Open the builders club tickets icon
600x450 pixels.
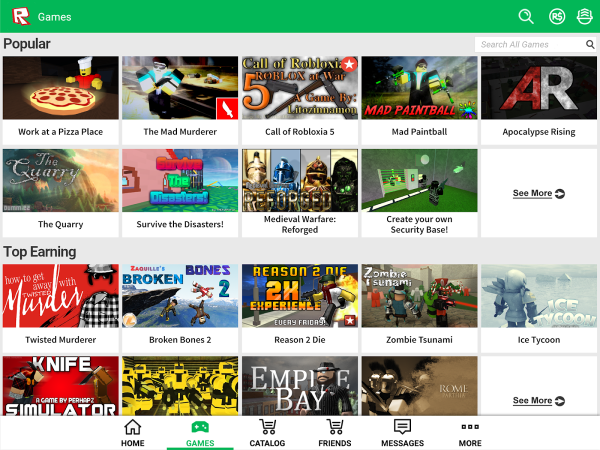584,17
